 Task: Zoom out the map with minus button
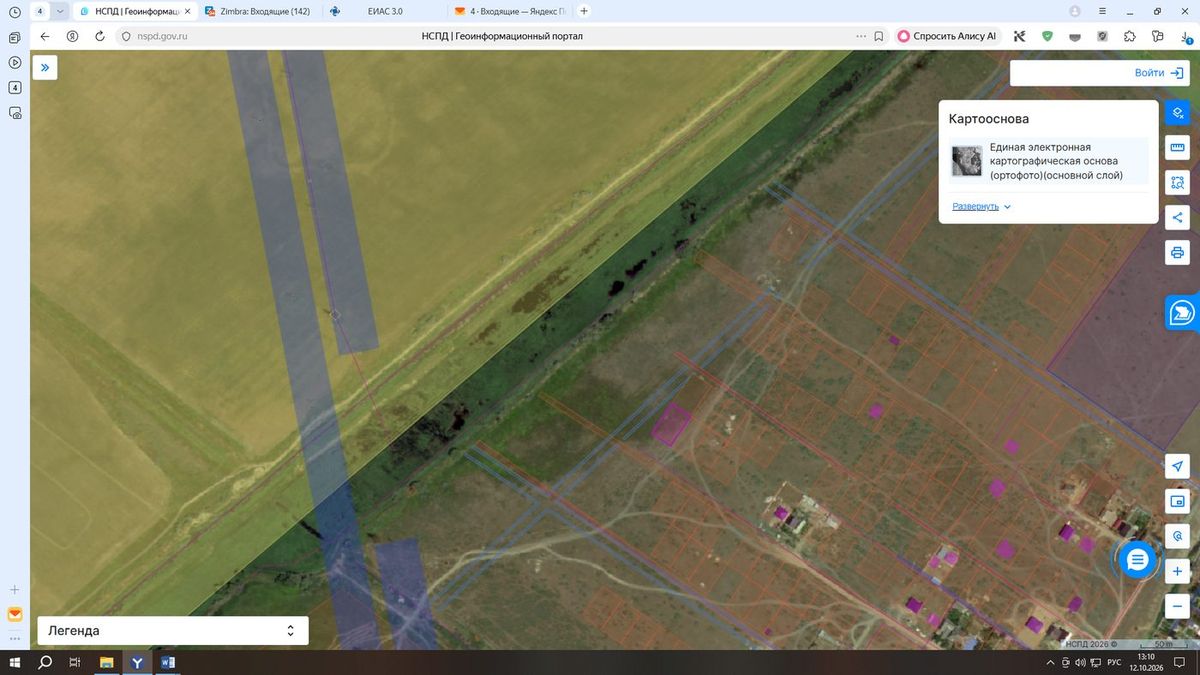coord(1177,606)
